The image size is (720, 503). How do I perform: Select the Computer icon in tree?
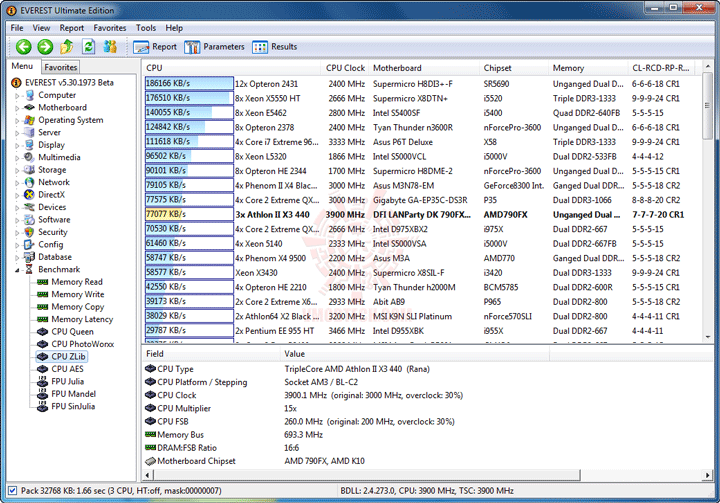click(x=30, y=95)
